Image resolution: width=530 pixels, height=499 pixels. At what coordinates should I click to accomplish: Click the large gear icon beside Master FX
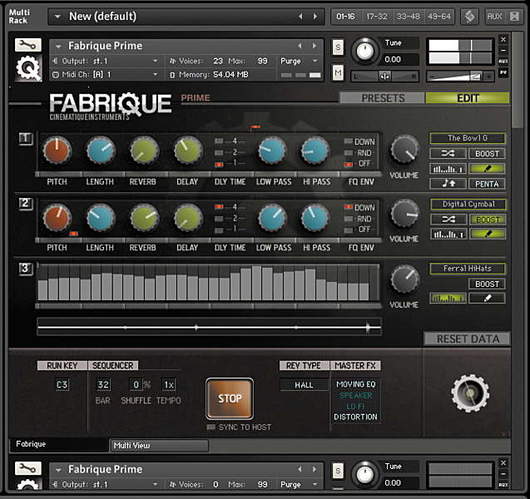coord(470,393)
